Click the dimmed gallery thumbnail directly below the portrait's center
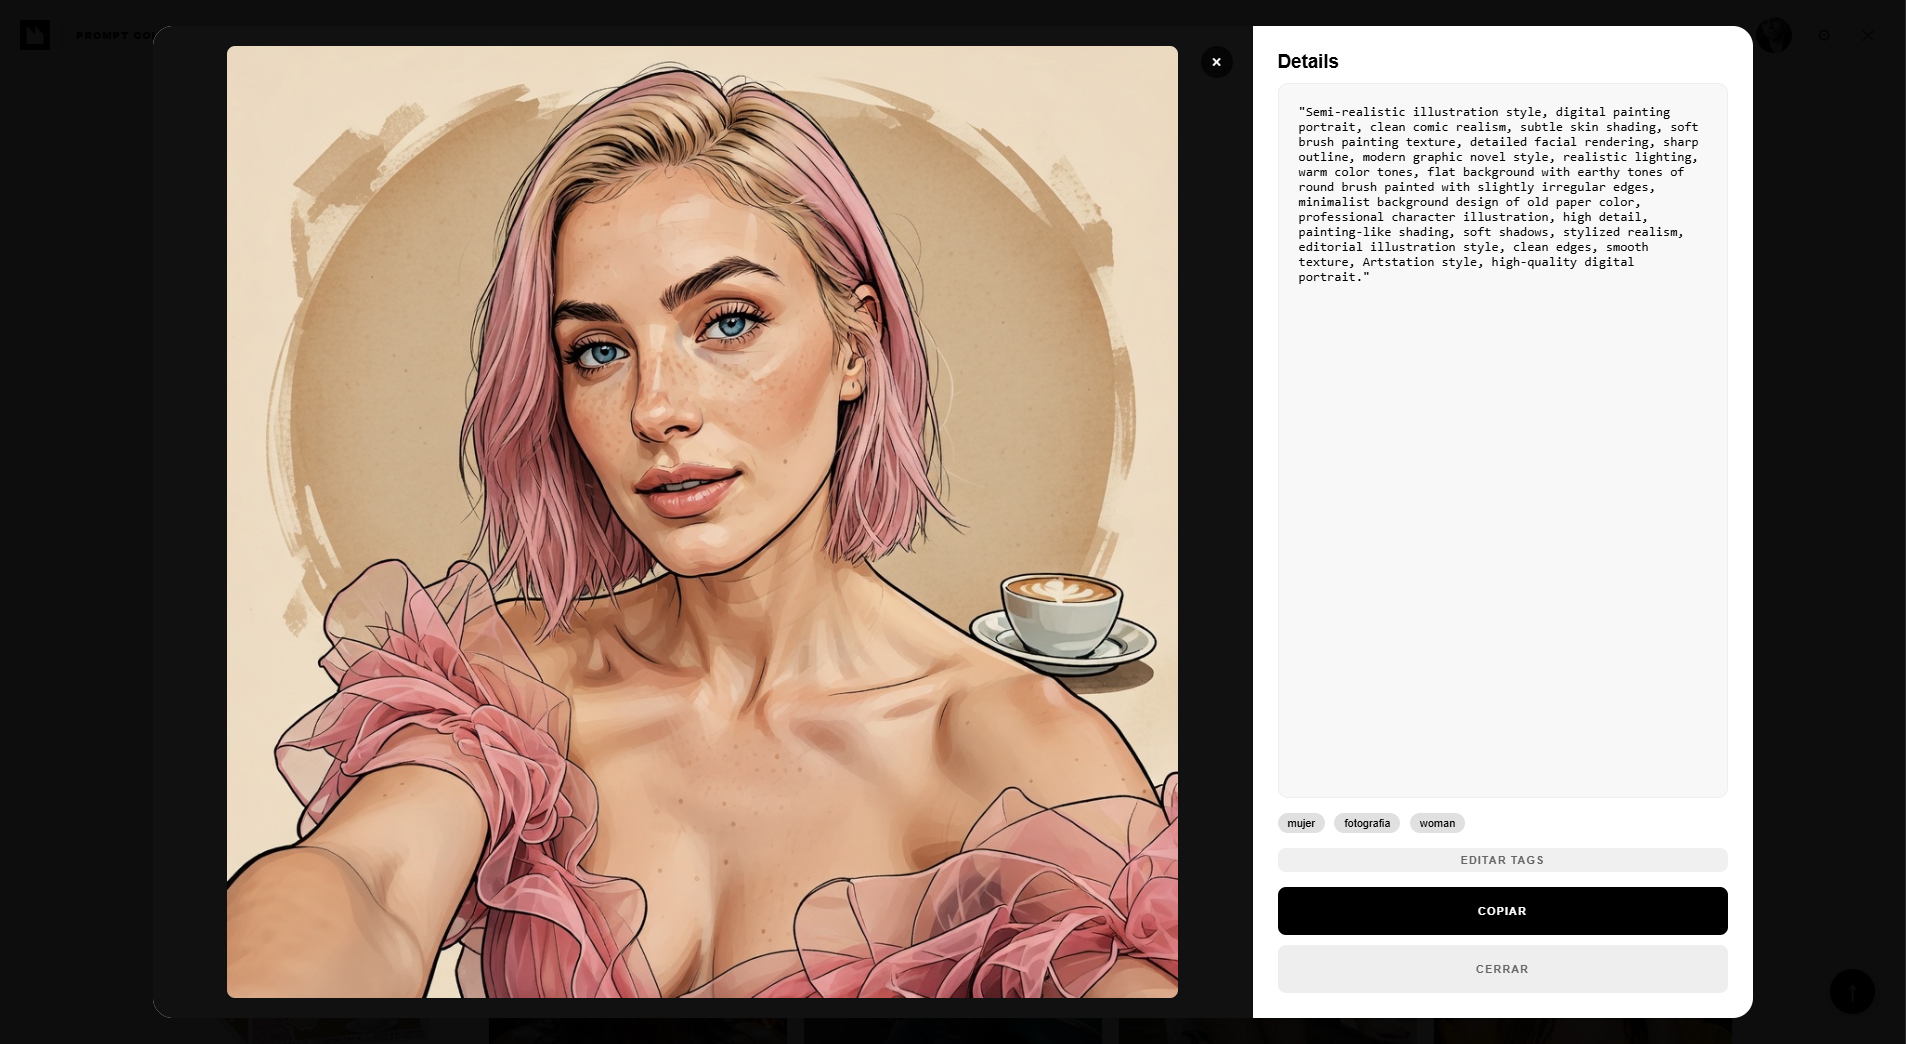The image size is (1906, 1044). (638, 1030)
